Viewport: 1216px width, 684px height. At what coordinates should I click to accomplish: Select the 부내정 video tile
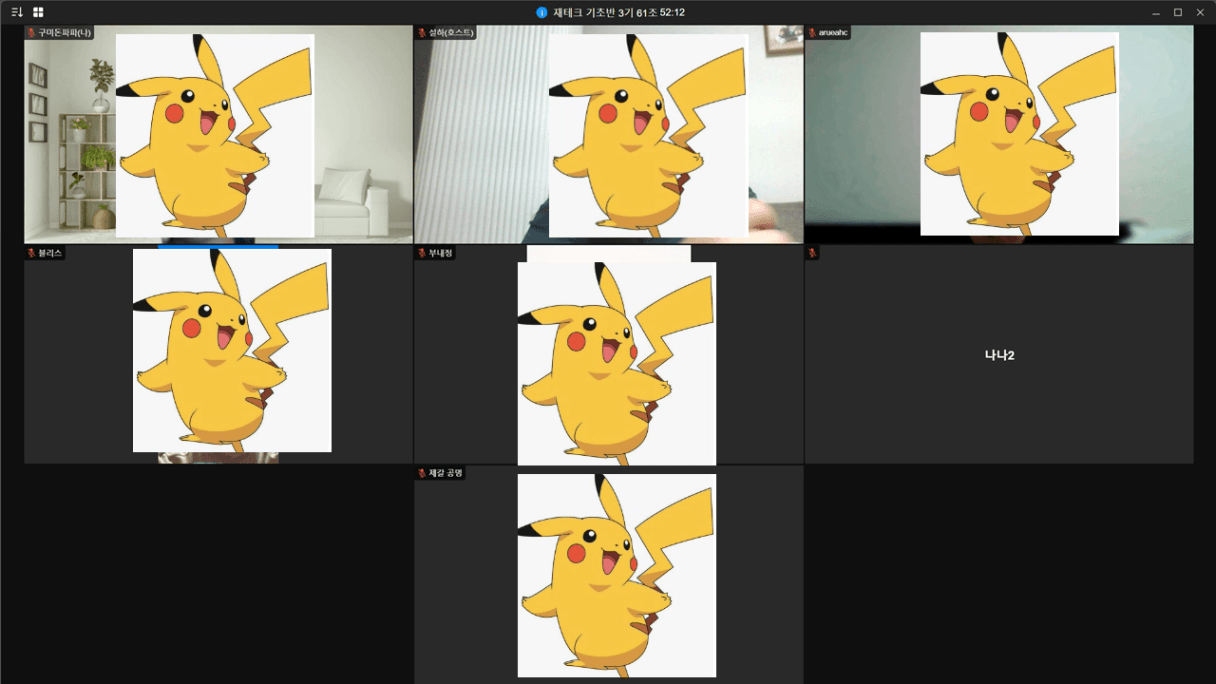pos(608,354)
